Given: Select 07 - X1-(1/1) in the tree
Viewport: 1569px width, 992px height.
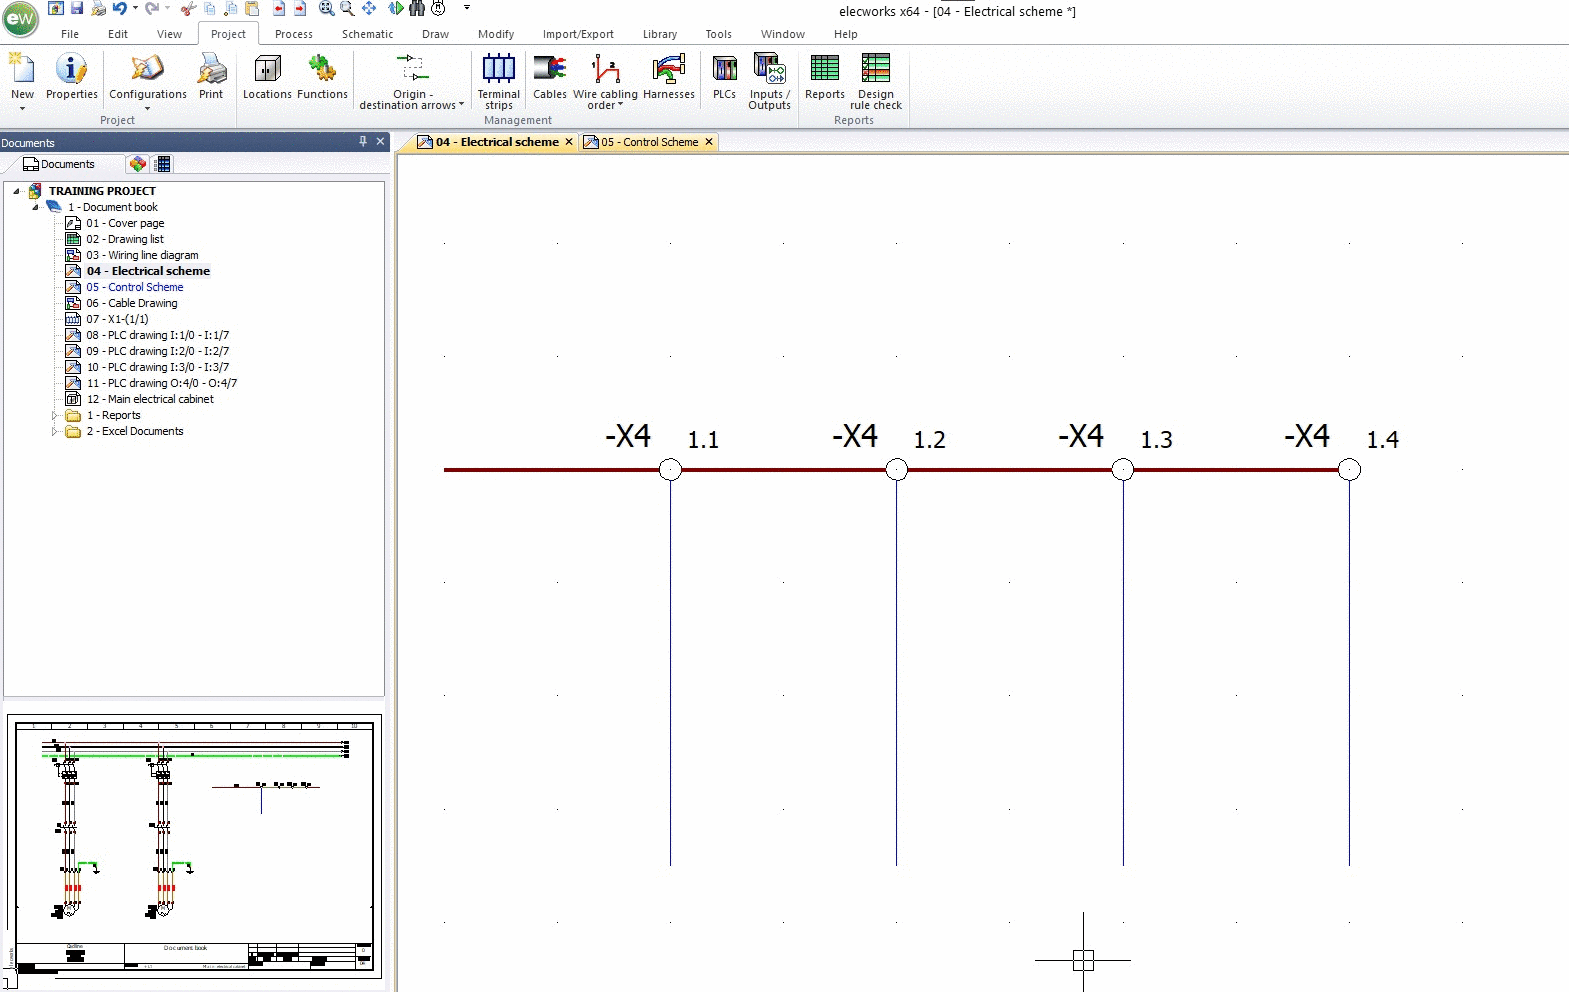Looking at the screenshot, I should click(x=117, y=319).
